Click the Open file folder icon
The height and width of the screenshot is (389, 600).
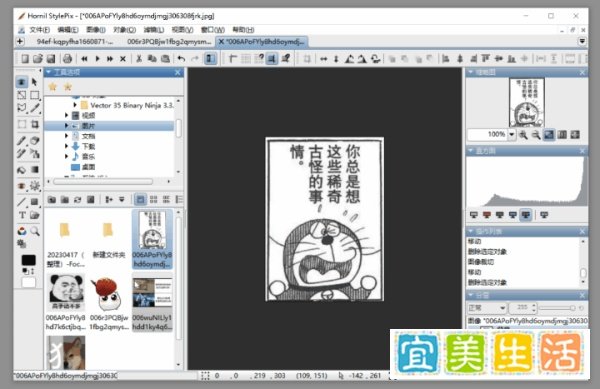(38, 59)
